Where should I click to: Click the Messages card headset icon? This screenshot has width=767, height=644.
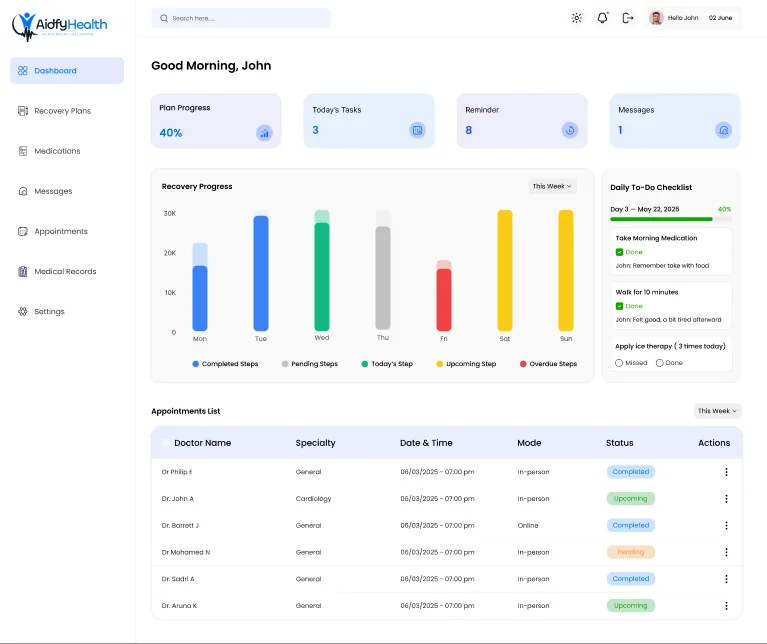click(x=723, y=130)
